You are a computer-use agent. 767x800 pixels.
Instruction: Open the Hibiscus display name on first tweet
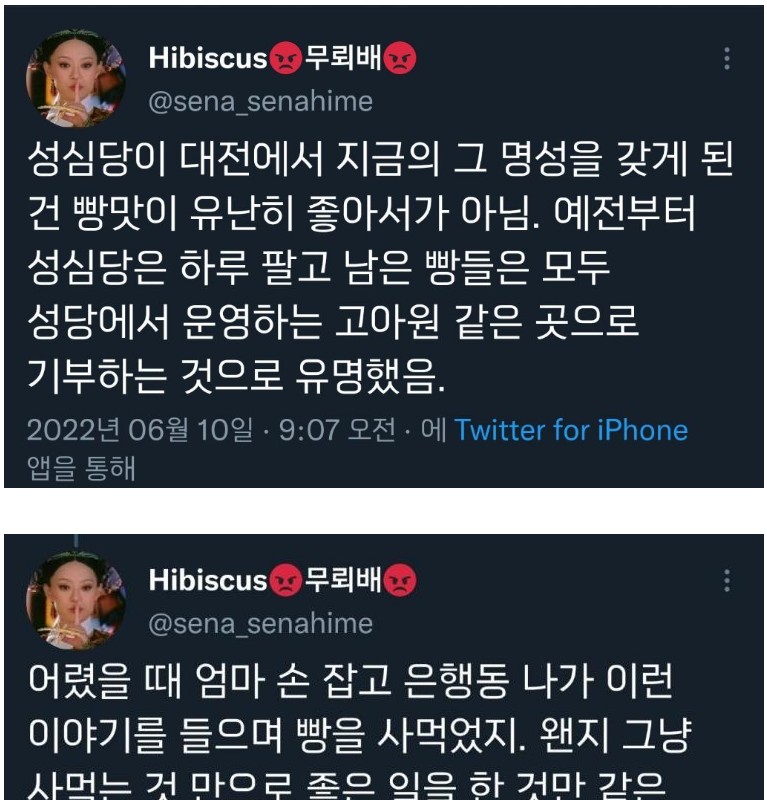(x=208, y=58)
